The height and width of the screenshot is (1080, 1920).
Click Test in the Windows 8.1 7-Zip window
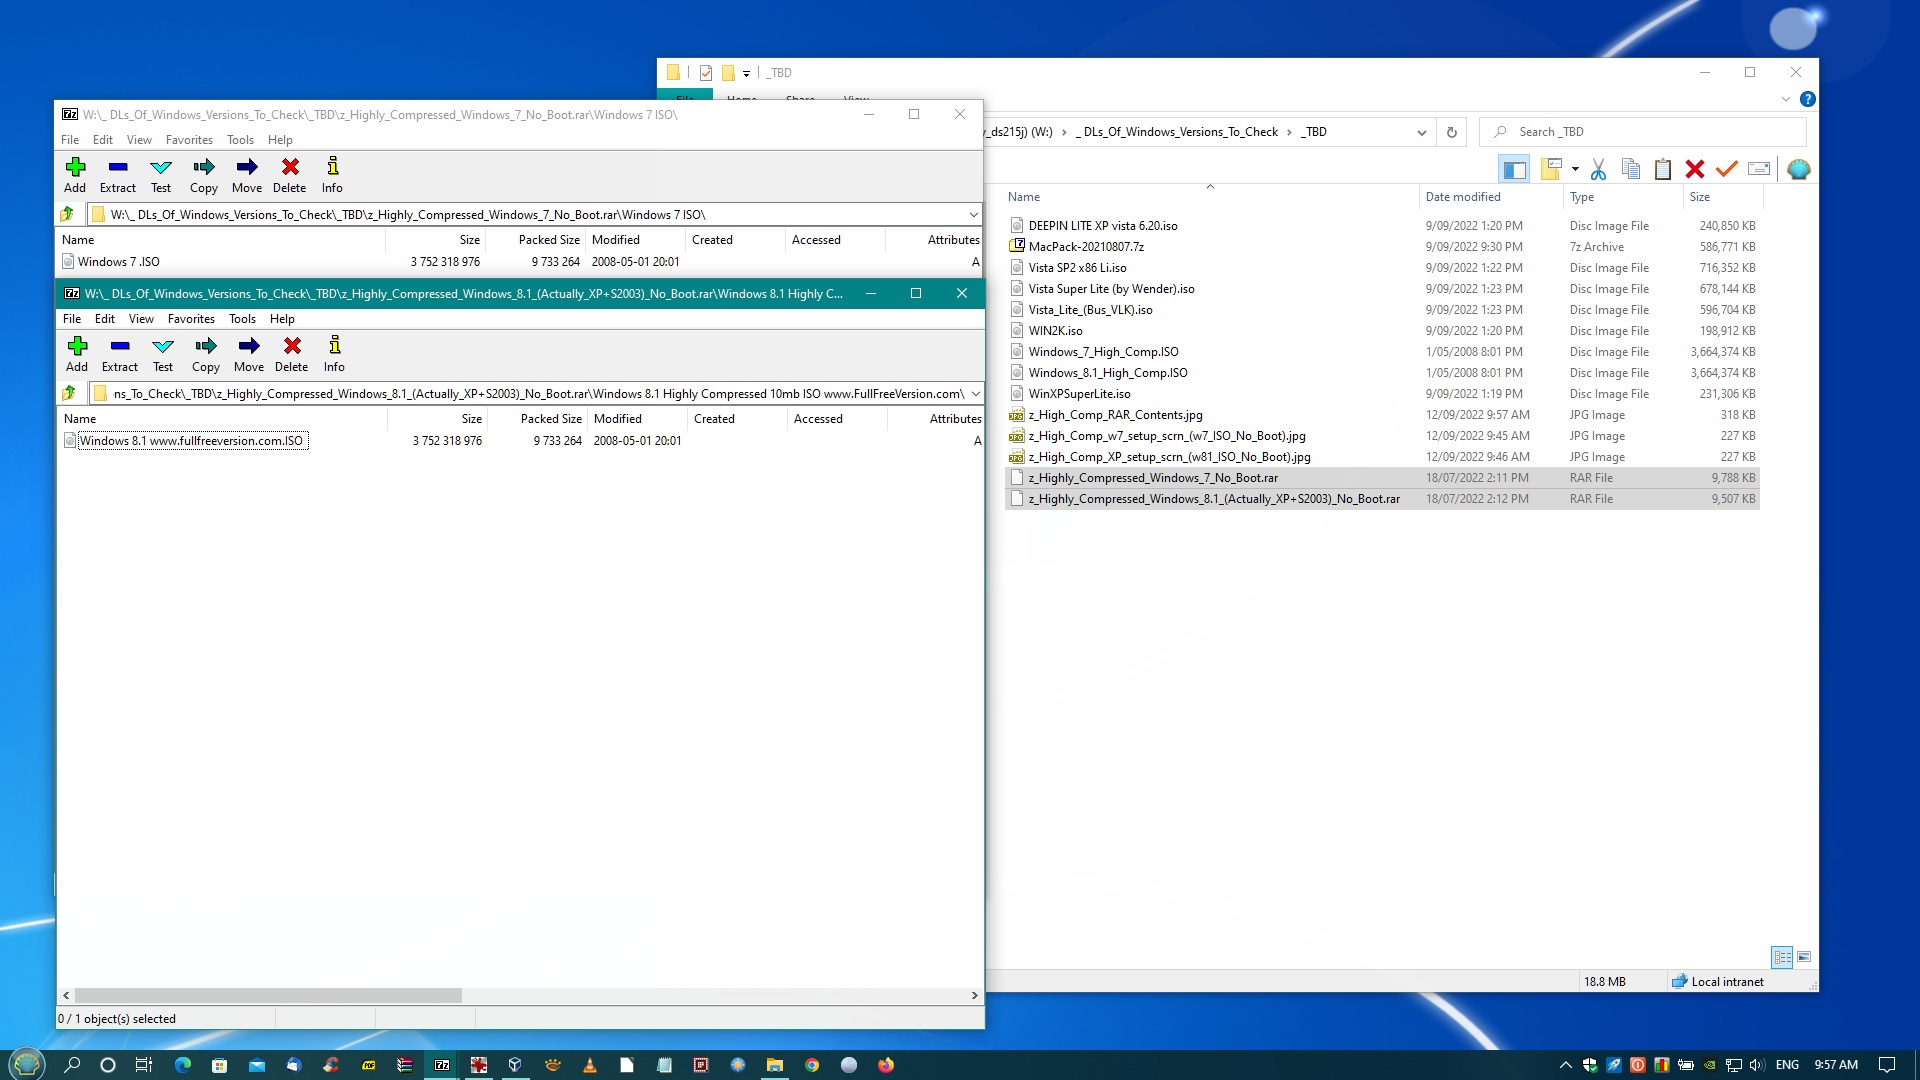[x=163, y=354]
